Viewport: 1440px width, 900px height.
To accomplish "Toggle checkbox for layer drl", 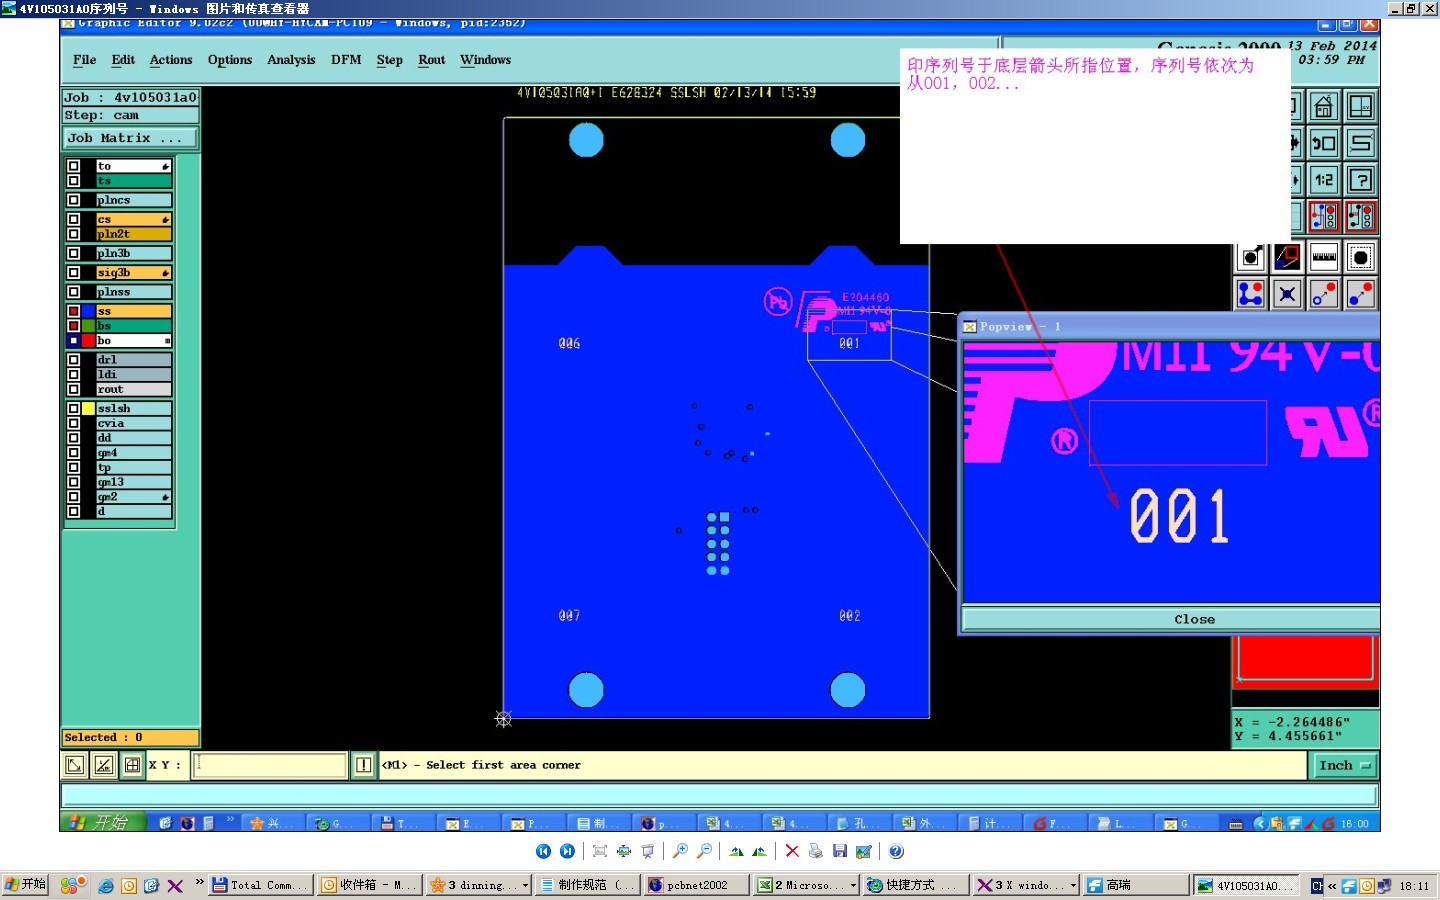I will [x=73, y=359].
